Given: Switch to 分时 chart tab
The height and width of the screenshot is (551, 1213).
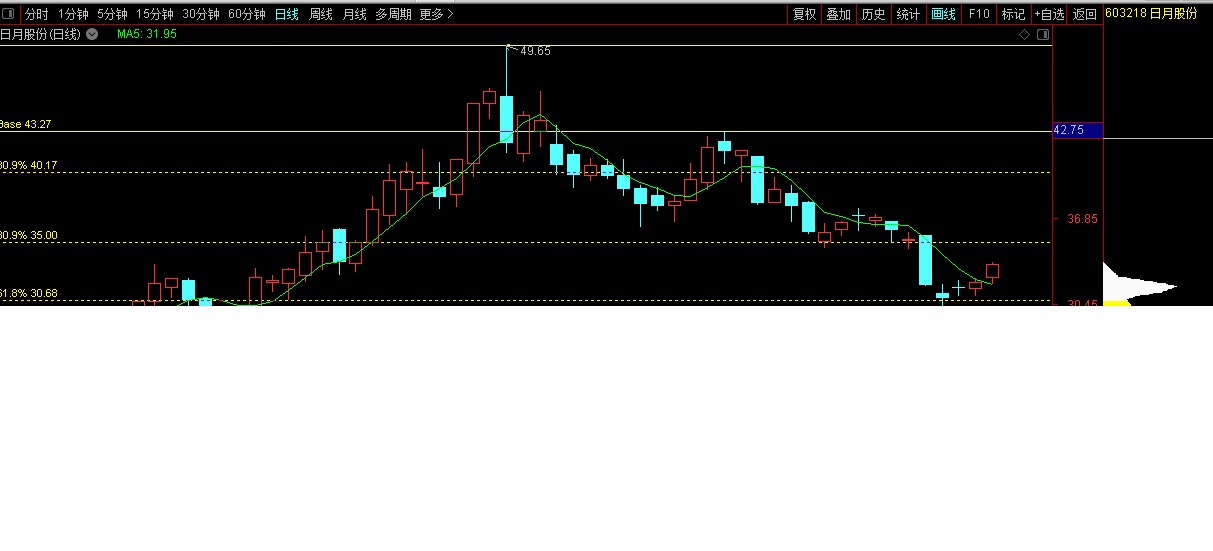Looking at the screenshot, I should 36,14.
